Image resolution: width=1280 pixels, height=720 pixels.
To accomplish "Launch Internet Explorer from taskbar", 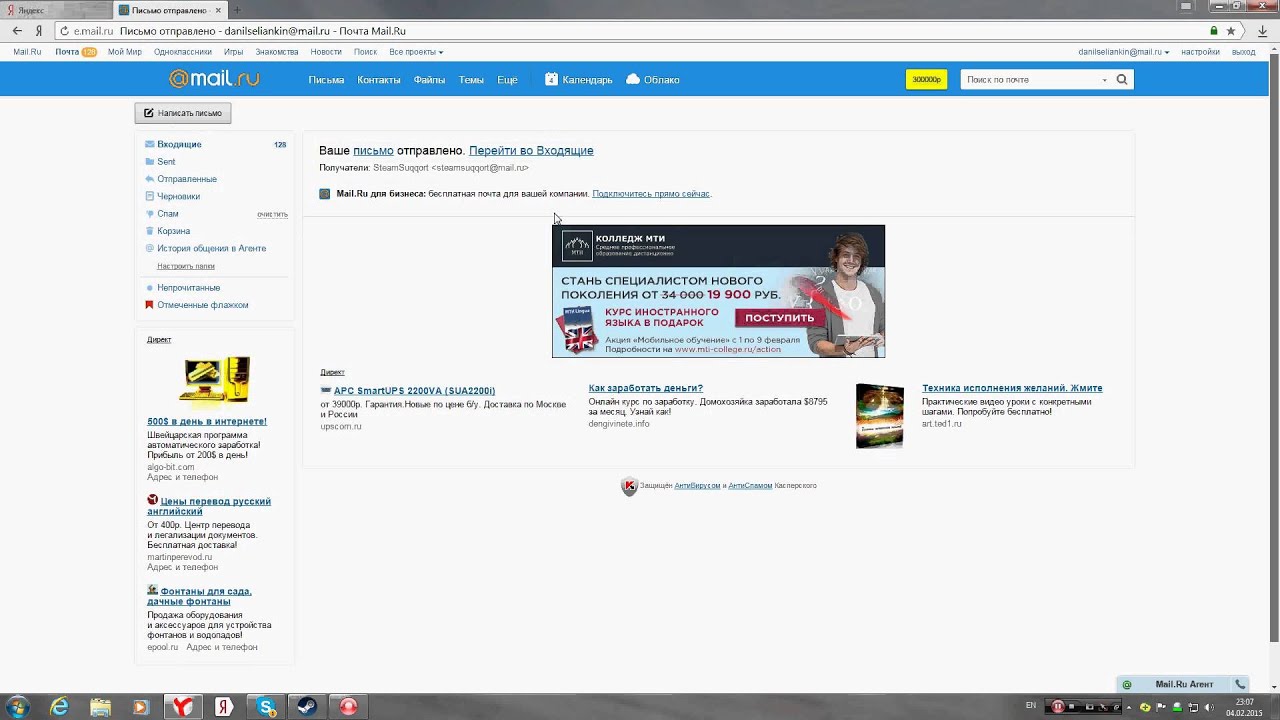I will 60,707.
